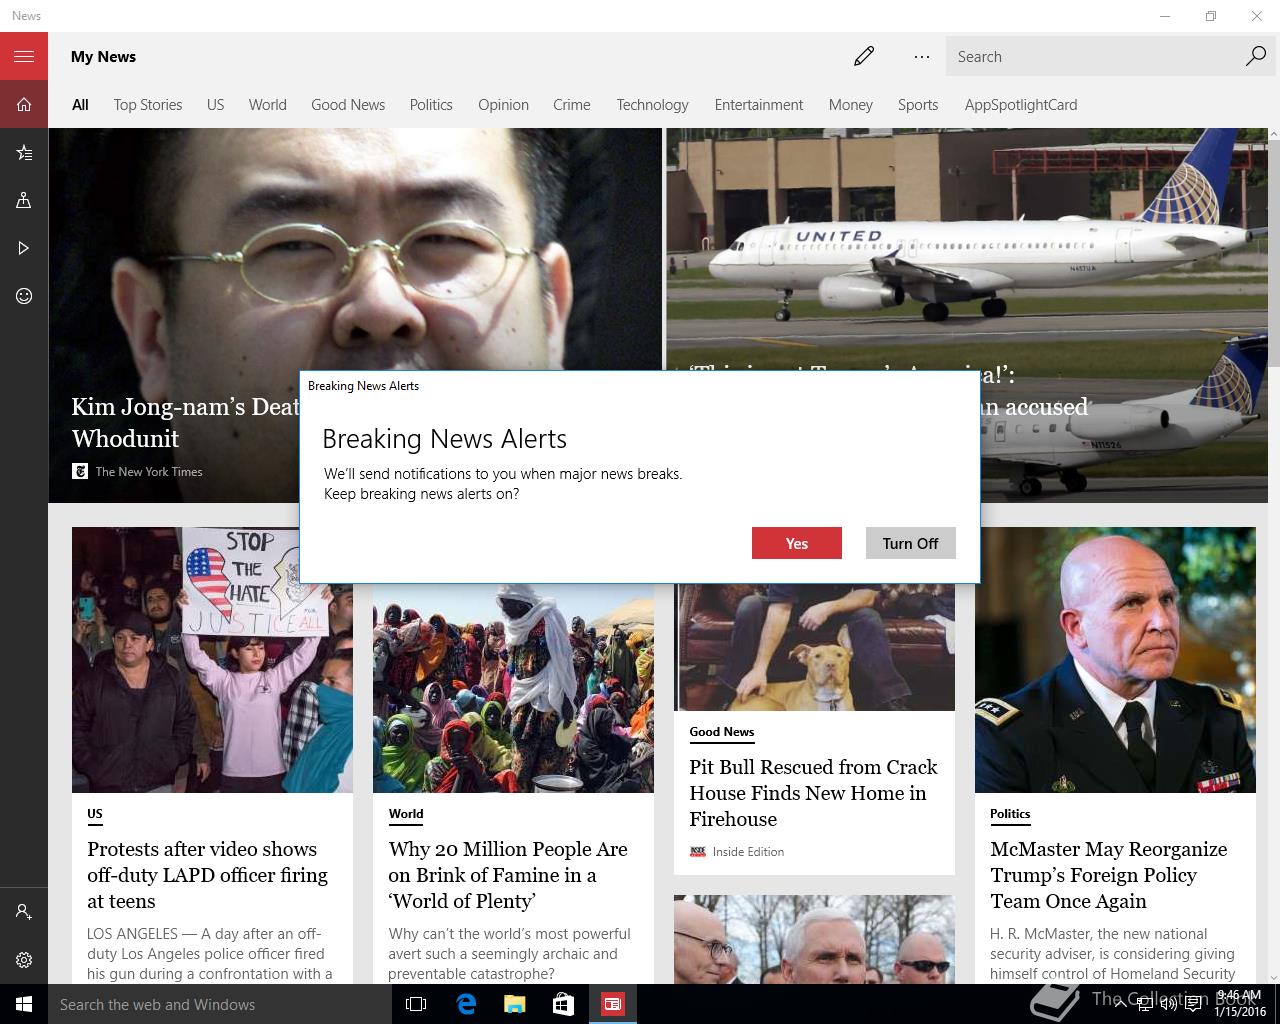Switch to Politics tab
The image size is (1280, 1024).
pyautogui.click(x=431, y=104)
